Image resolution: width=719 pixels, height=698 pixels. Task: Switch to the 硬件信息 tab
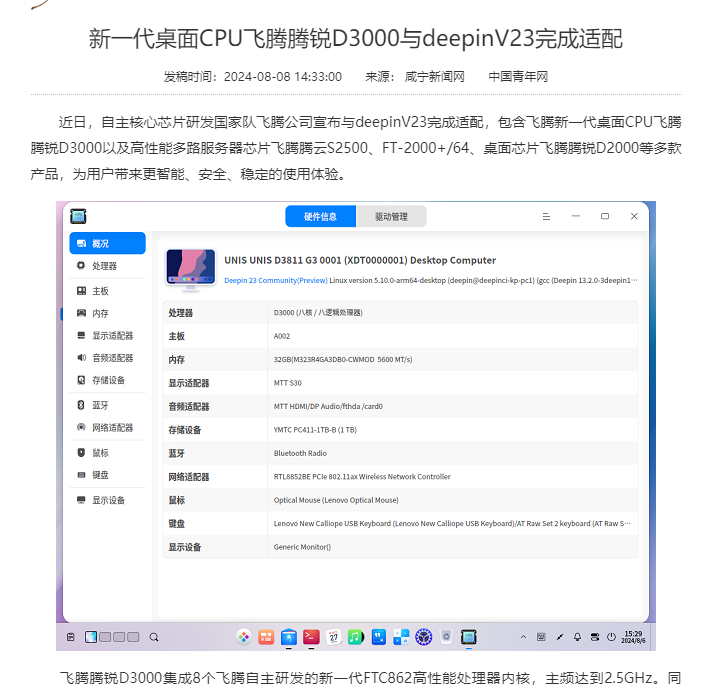321,216
